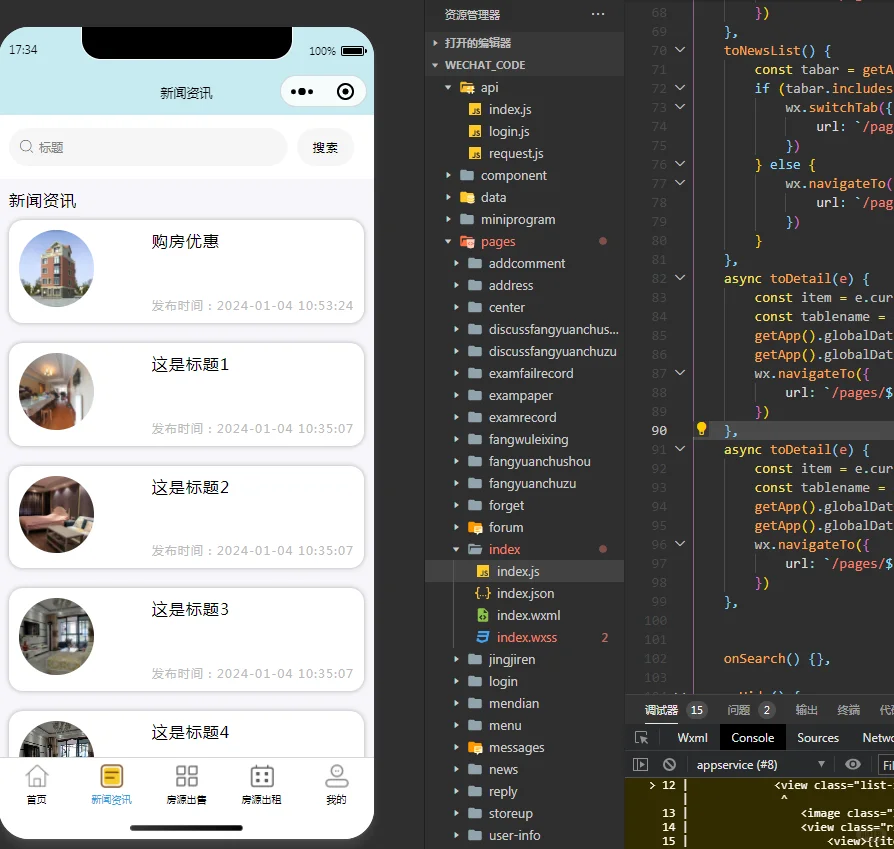Tap the capsule ... icon in mini program
Screen dimensions: 894x849
[x=300, y=91]
